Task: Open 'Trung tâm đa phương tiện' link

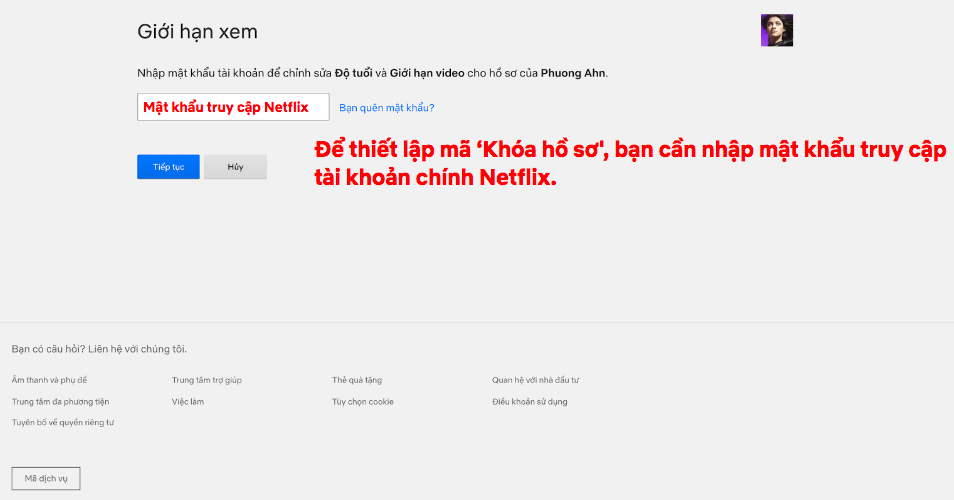Action: [60, 401]
